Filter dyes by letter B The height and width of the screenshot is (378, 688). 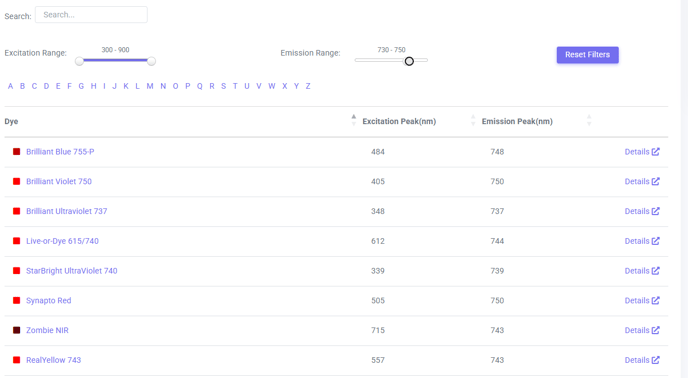coord(22,86)
